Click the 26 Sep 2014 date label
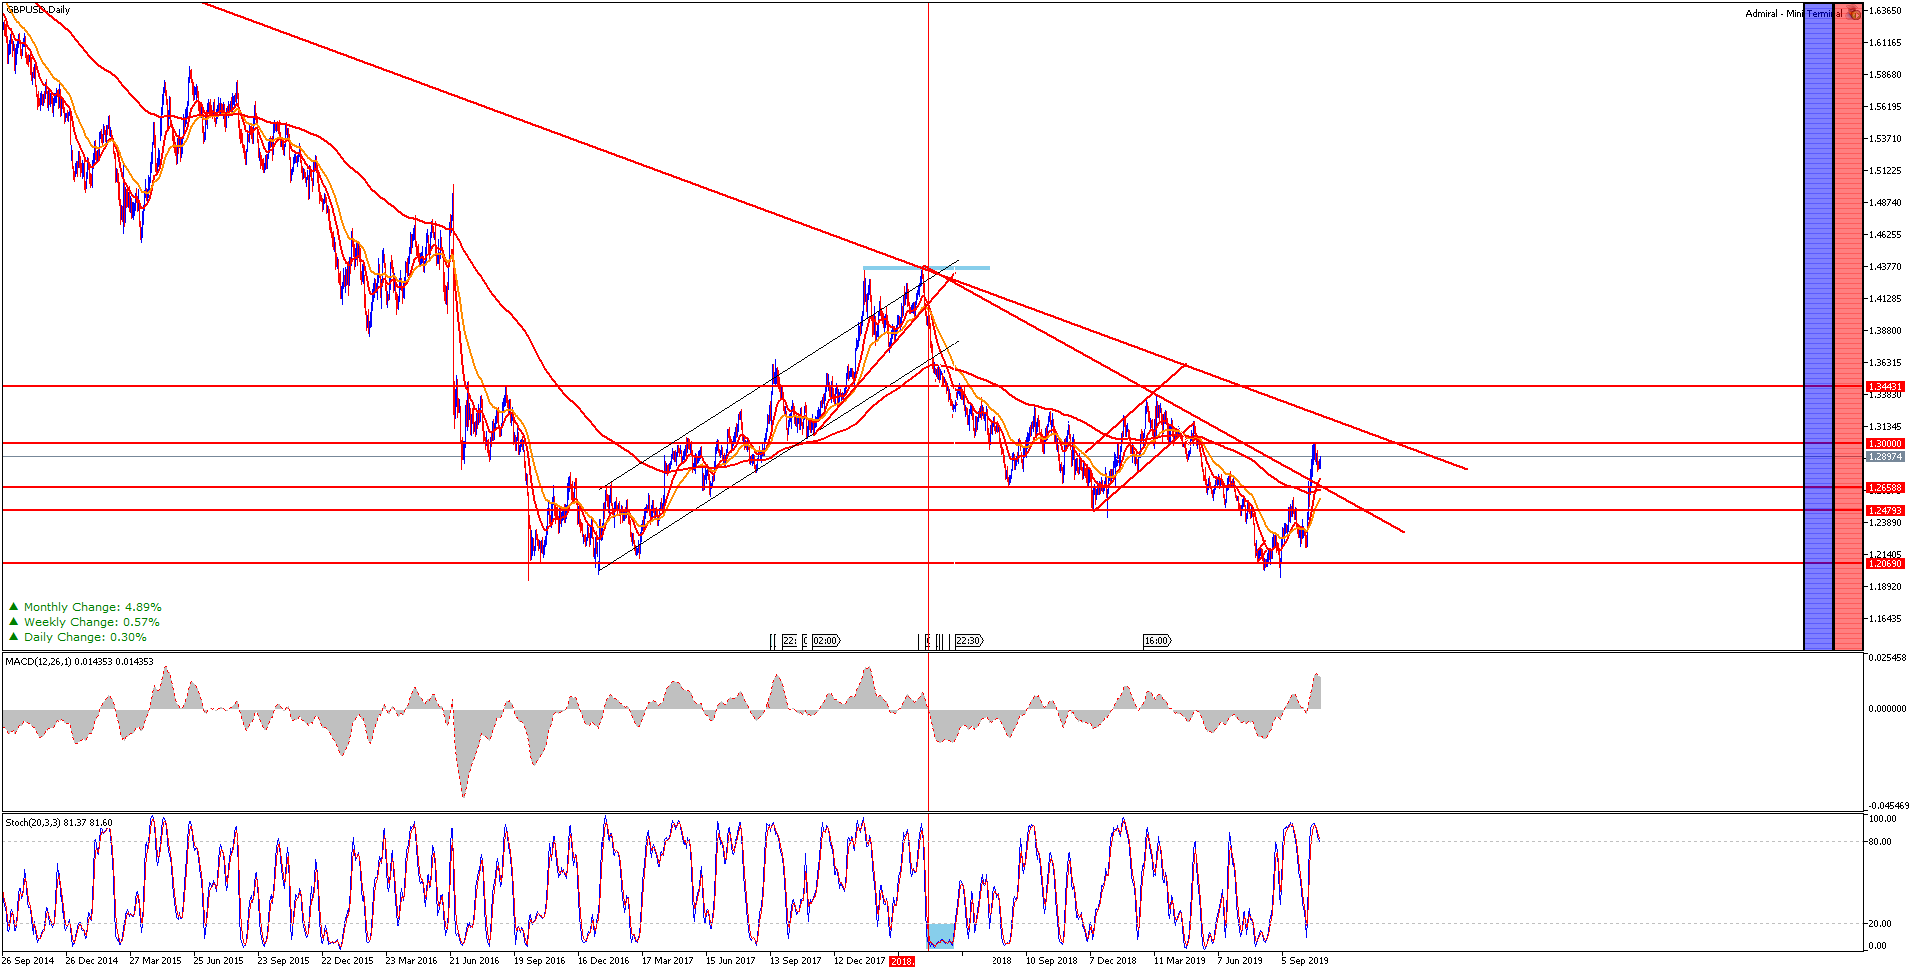The image size is (1916, 972). [x=28, y=961]
